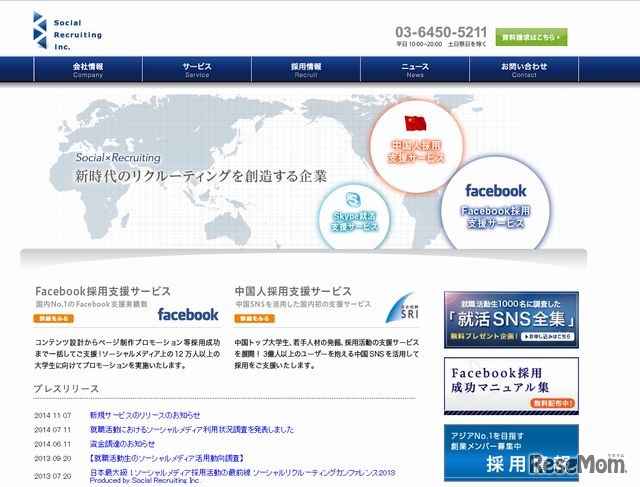Open 資金調達のお知らせ press release
Viewport: 640px width, 487px height.
pos(122,444)
